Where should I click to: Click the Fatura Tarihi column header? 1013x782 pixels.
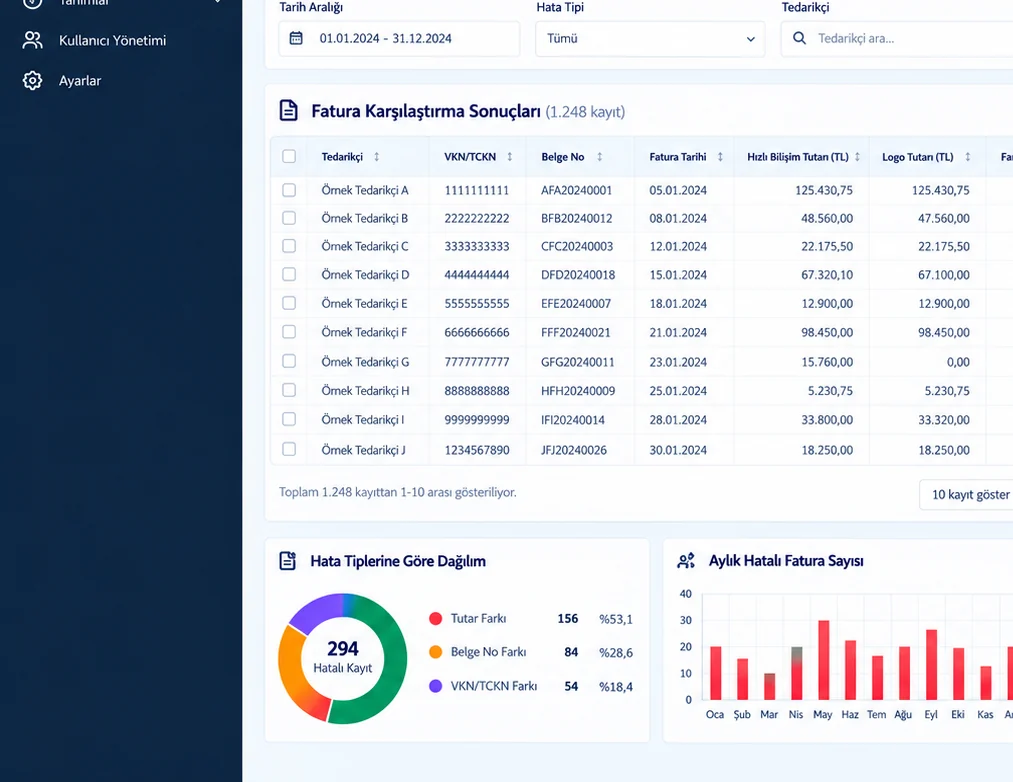coord(678,156)
